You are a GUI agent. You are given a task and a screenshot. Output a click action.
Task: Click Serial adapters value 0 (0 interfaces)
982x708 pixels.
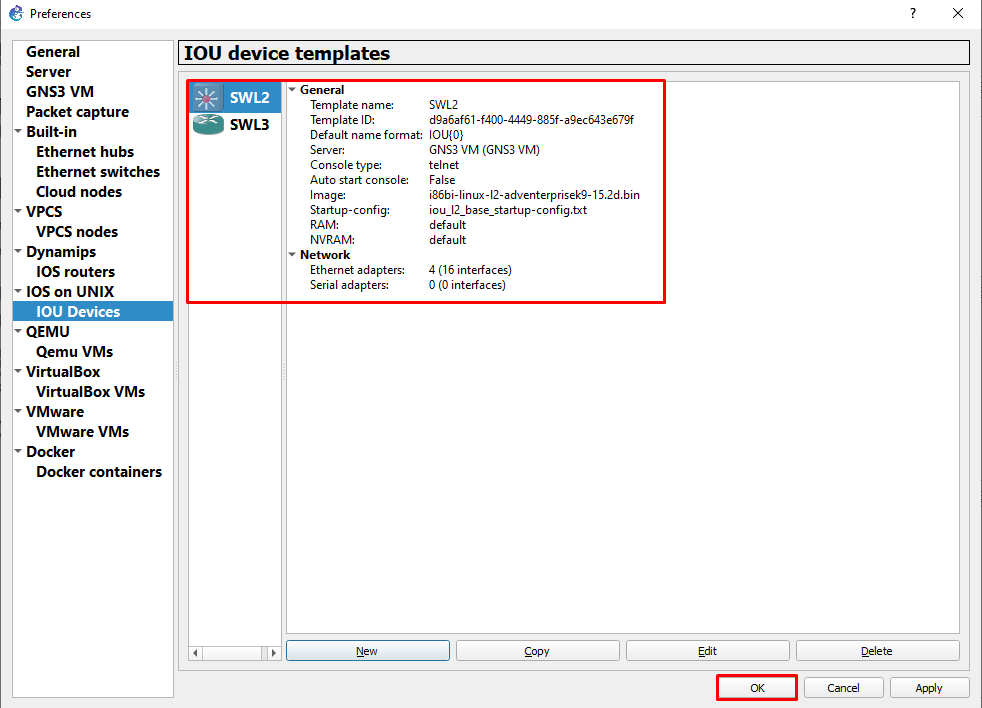467,285
